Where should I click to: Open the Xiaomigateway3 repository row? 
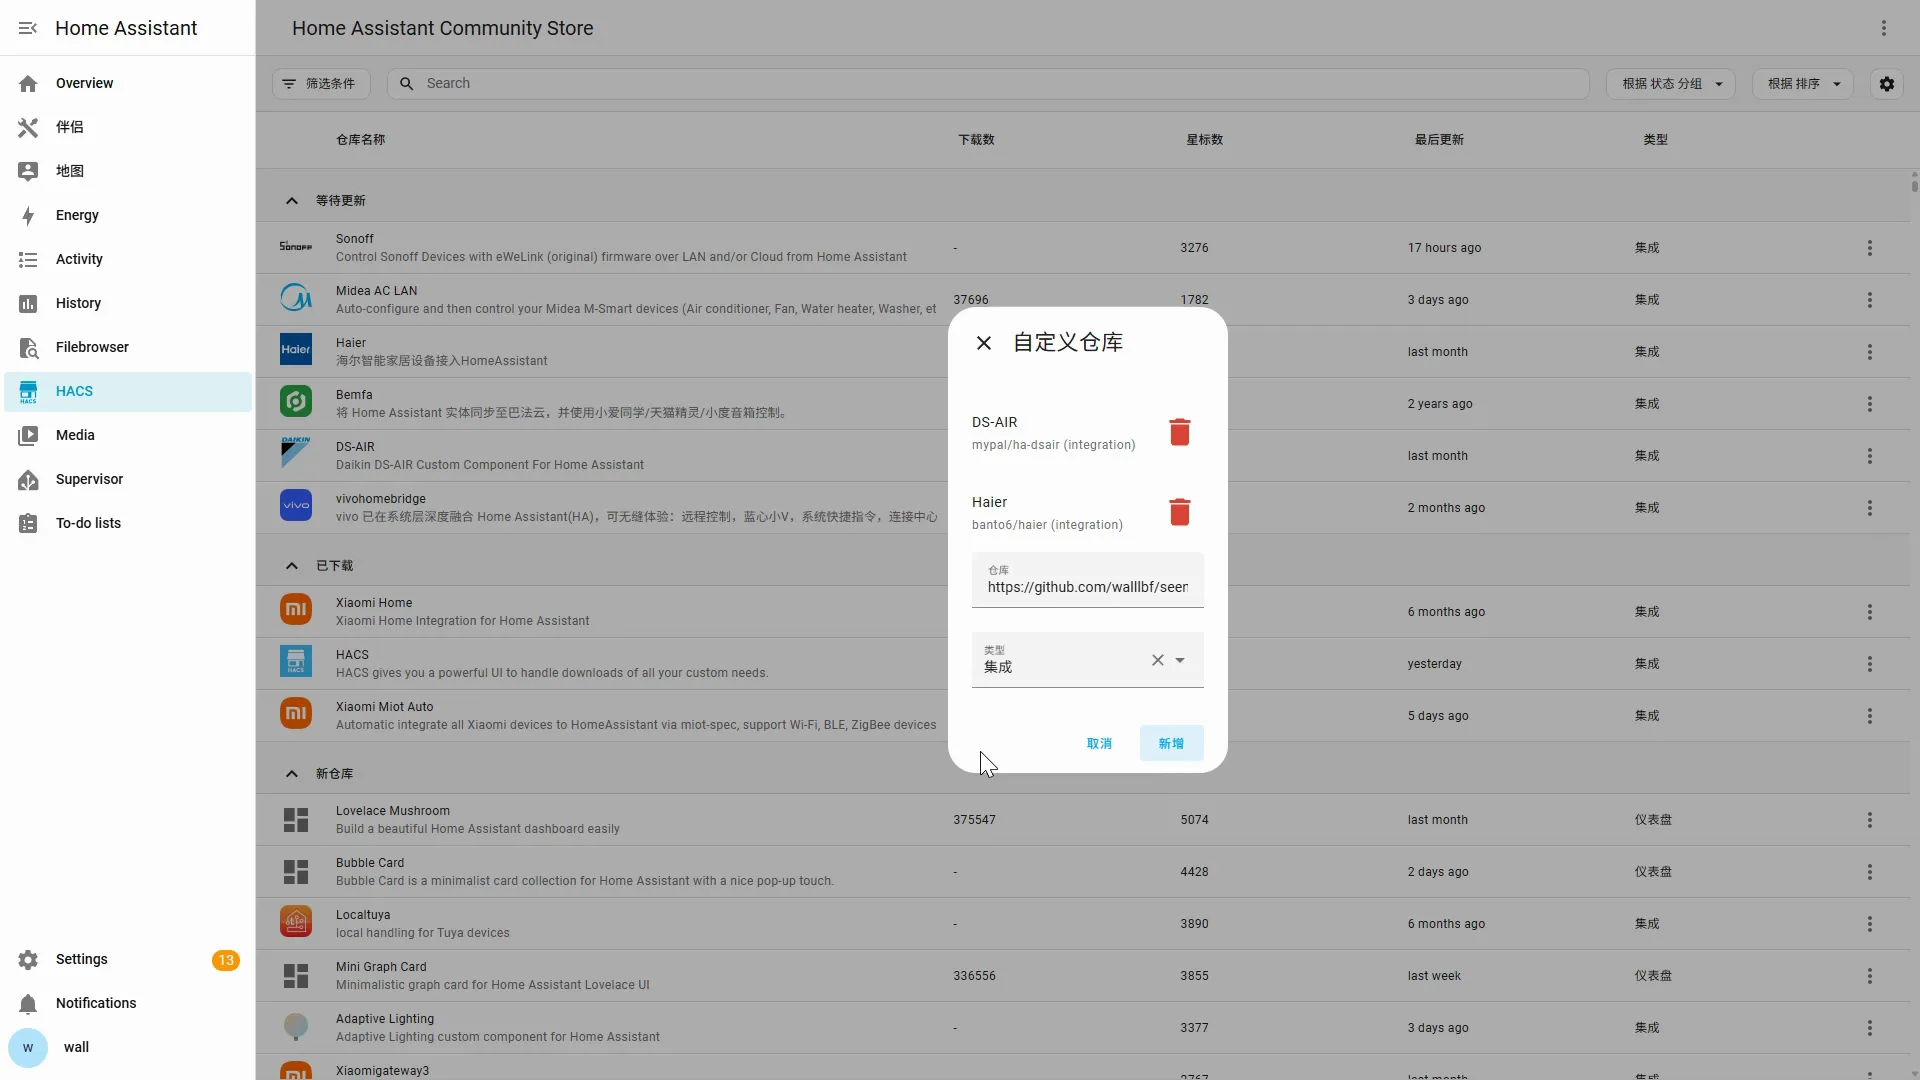(1083, 1068)
